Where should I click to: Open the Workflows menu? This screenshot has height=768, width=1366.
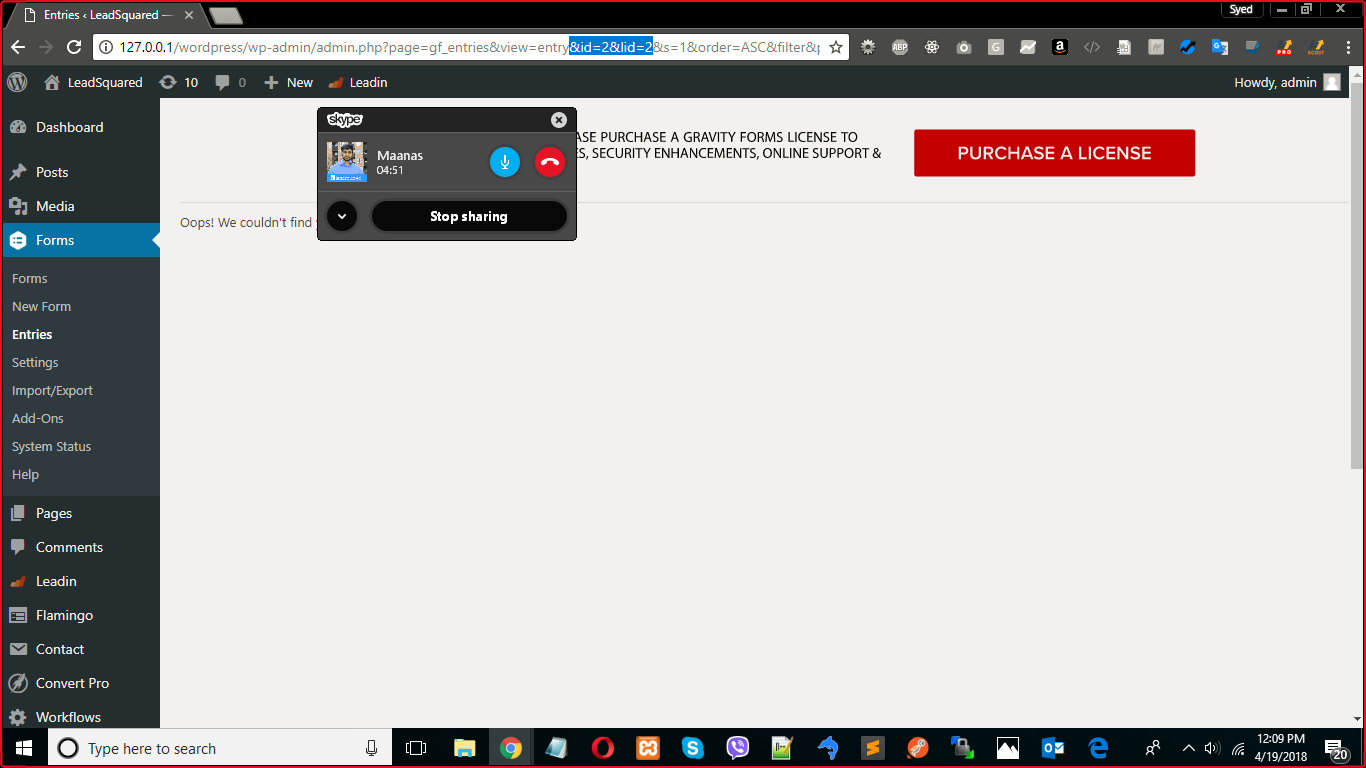80,716
